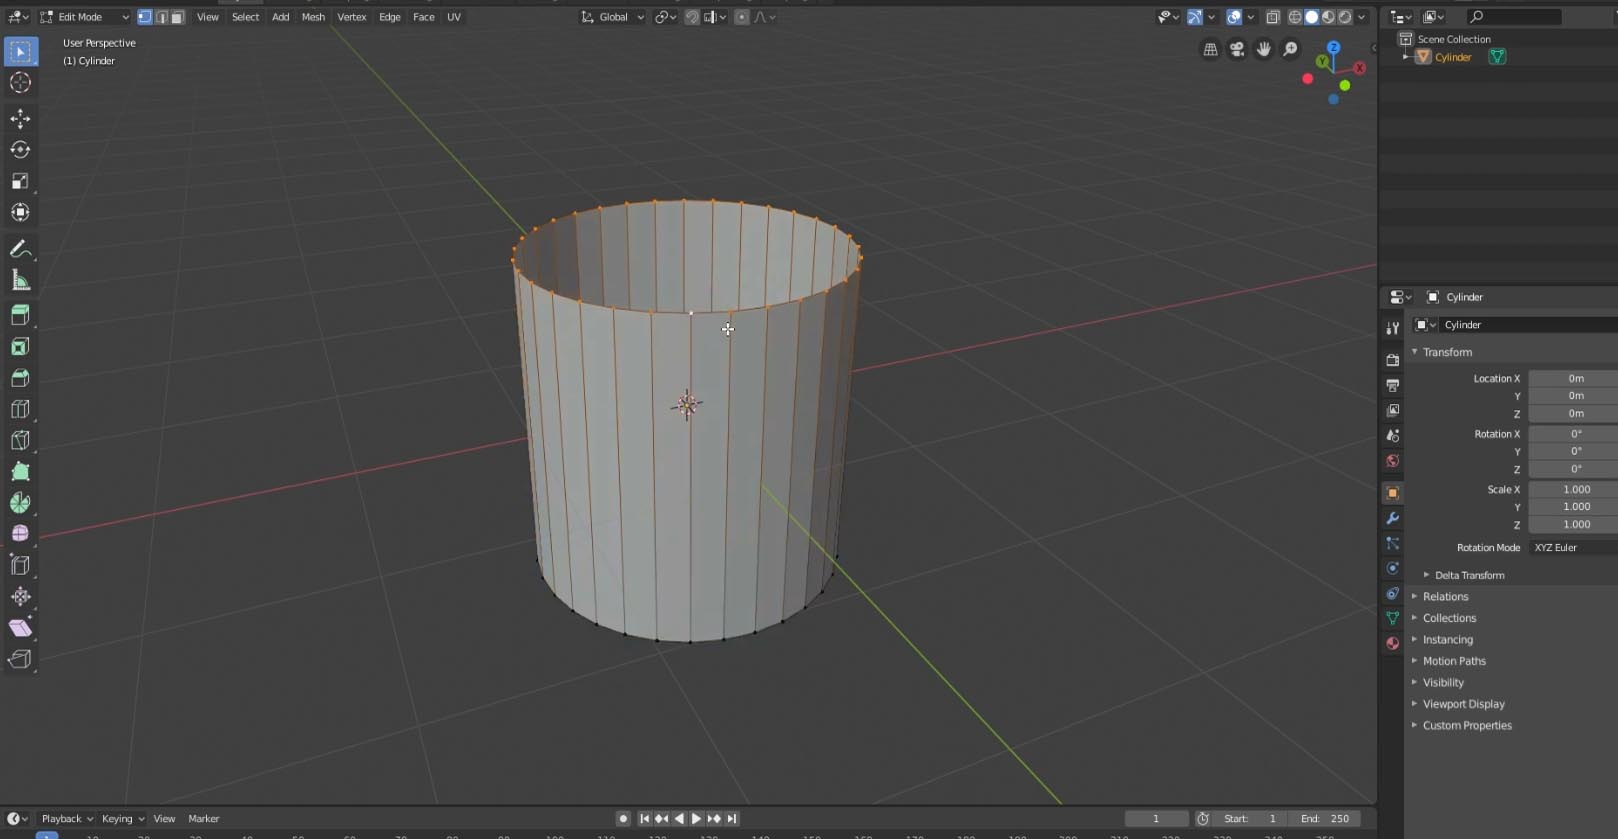Collapse the Transform panel
The image size is (1618, 839).
click(x=1446, y=352)
